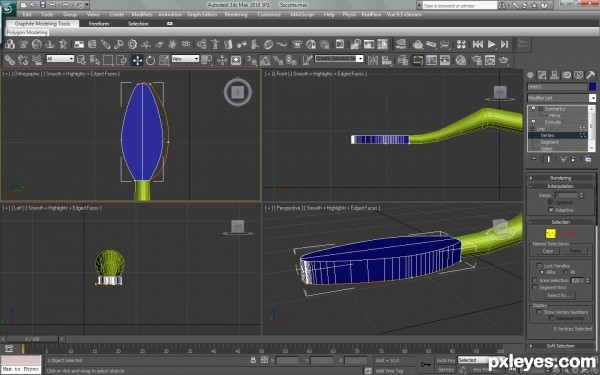The width and height of the screenshot is (600, 375).
Task: Click the Bind to Space Warp icon
Action: pyautogui.click(x=37, y=60)
